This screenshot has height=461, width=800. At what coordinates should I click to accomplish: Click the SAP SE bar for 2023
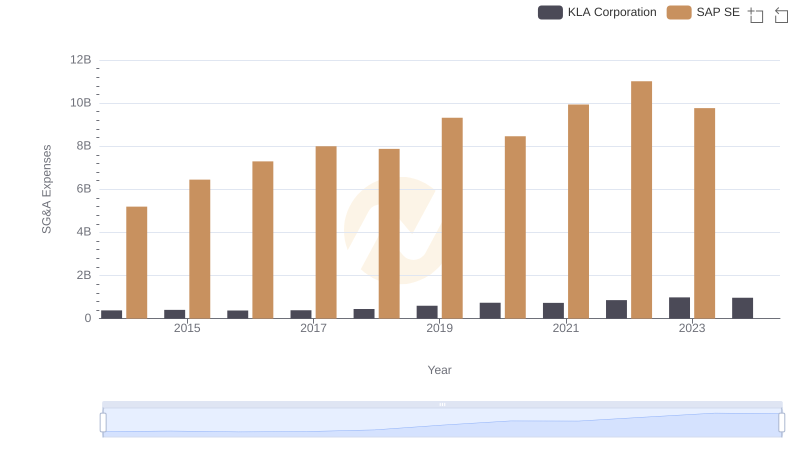[x=705, y=213]
